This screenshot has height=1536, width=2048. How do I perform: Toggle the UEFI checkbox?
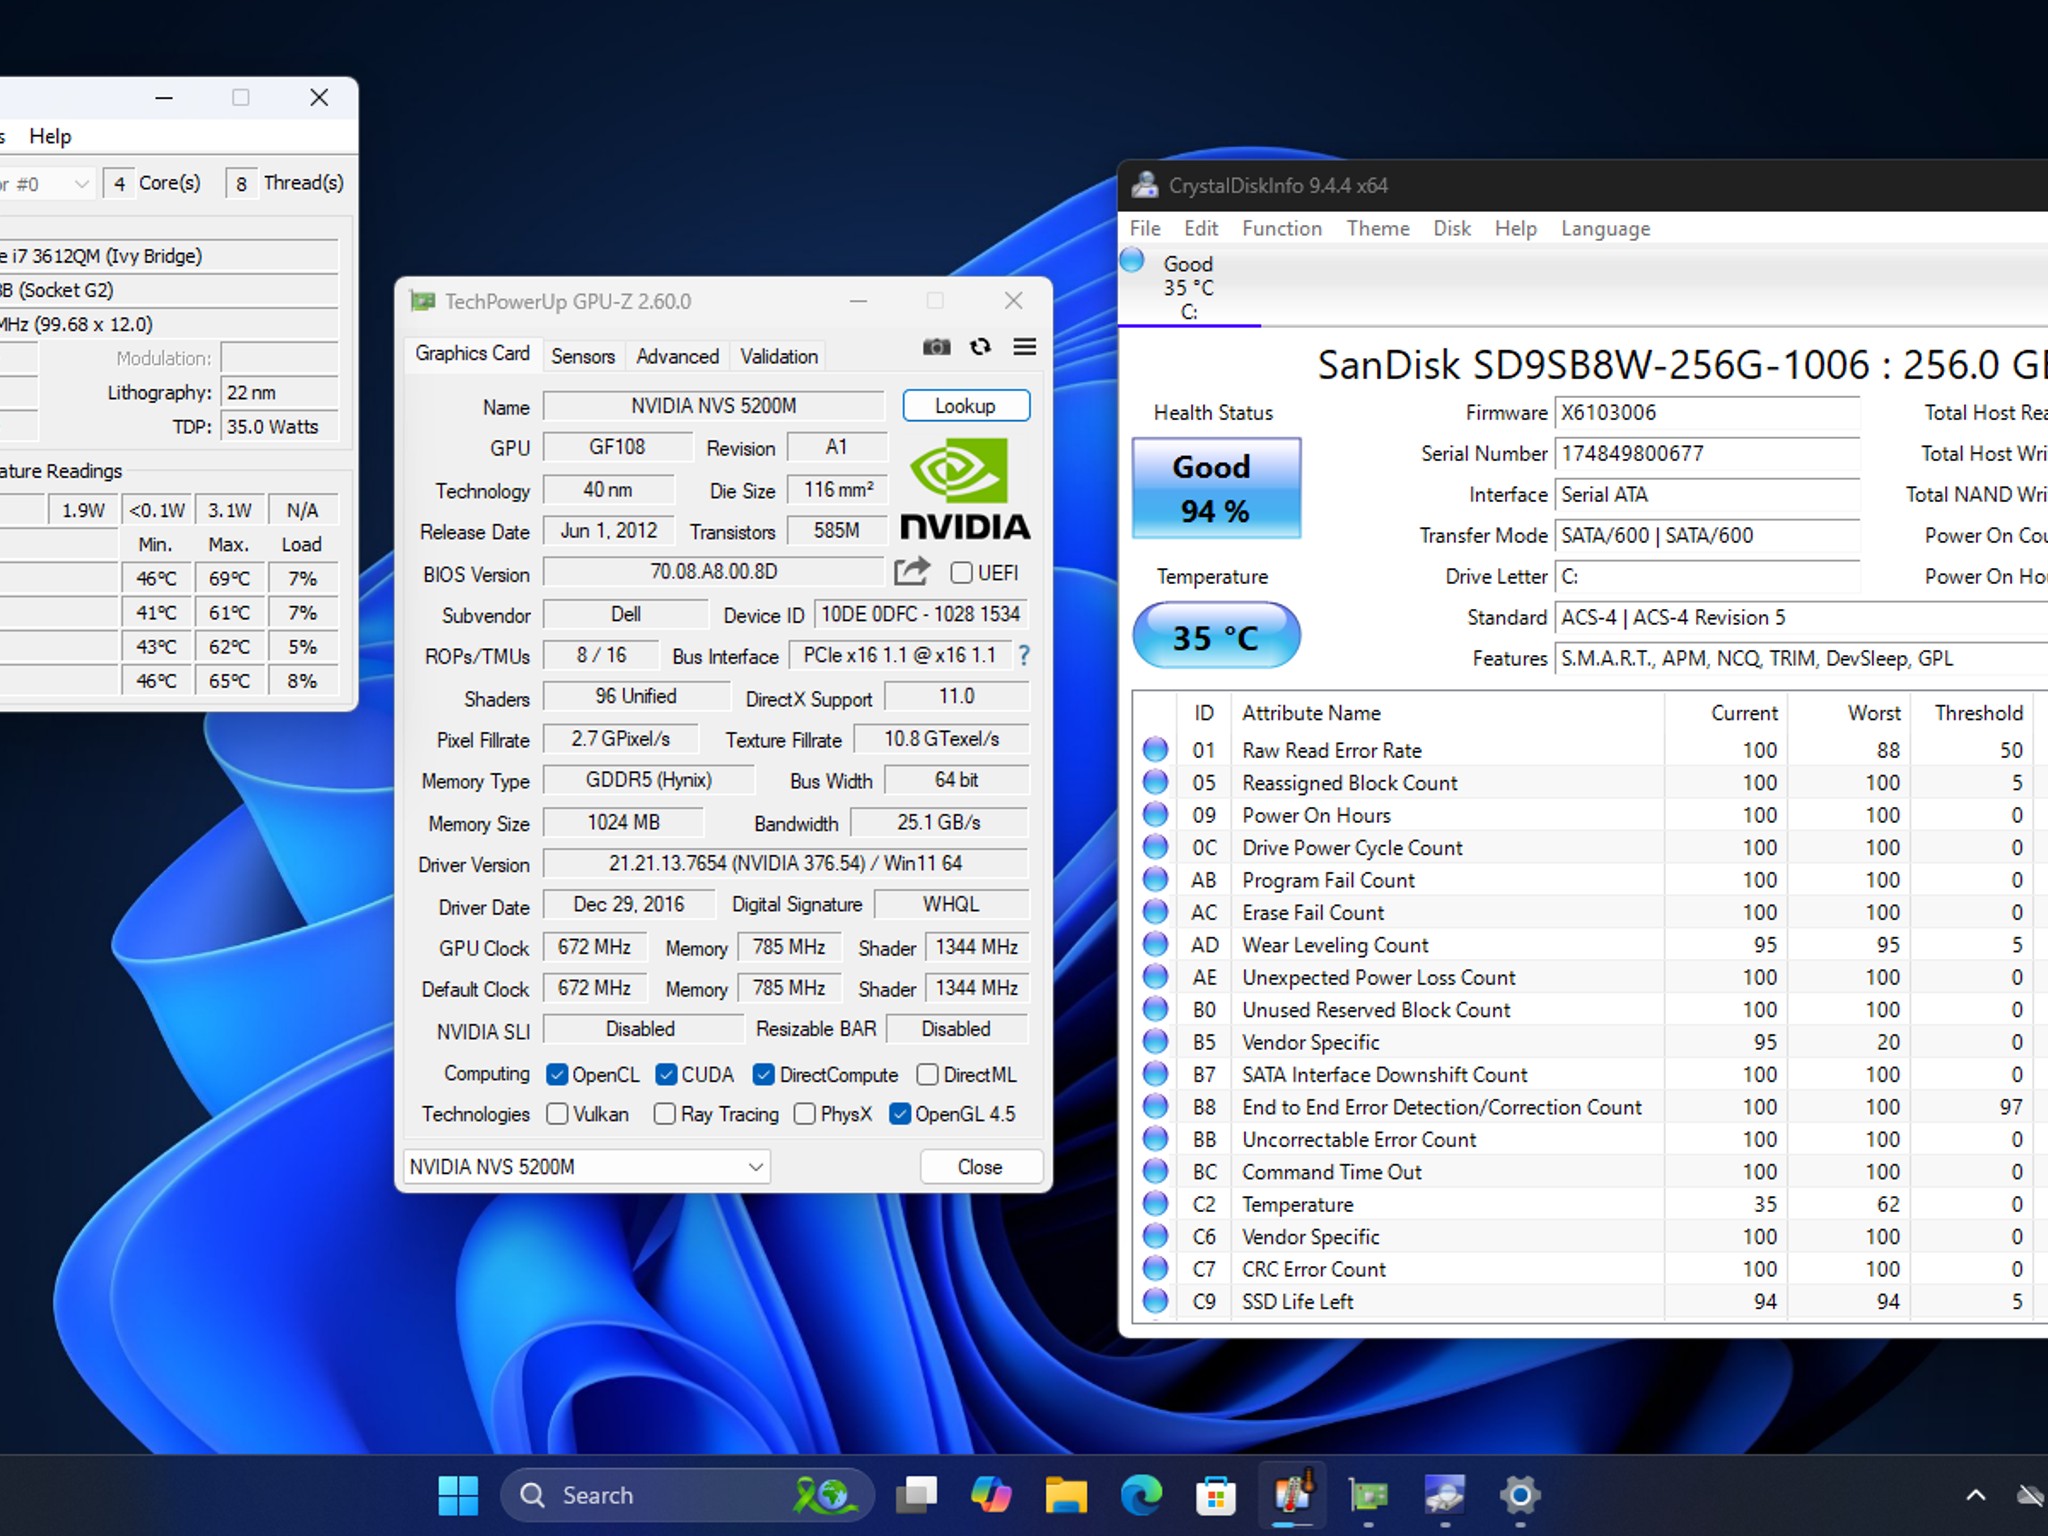pyautogui.click(x=961, y=572)
